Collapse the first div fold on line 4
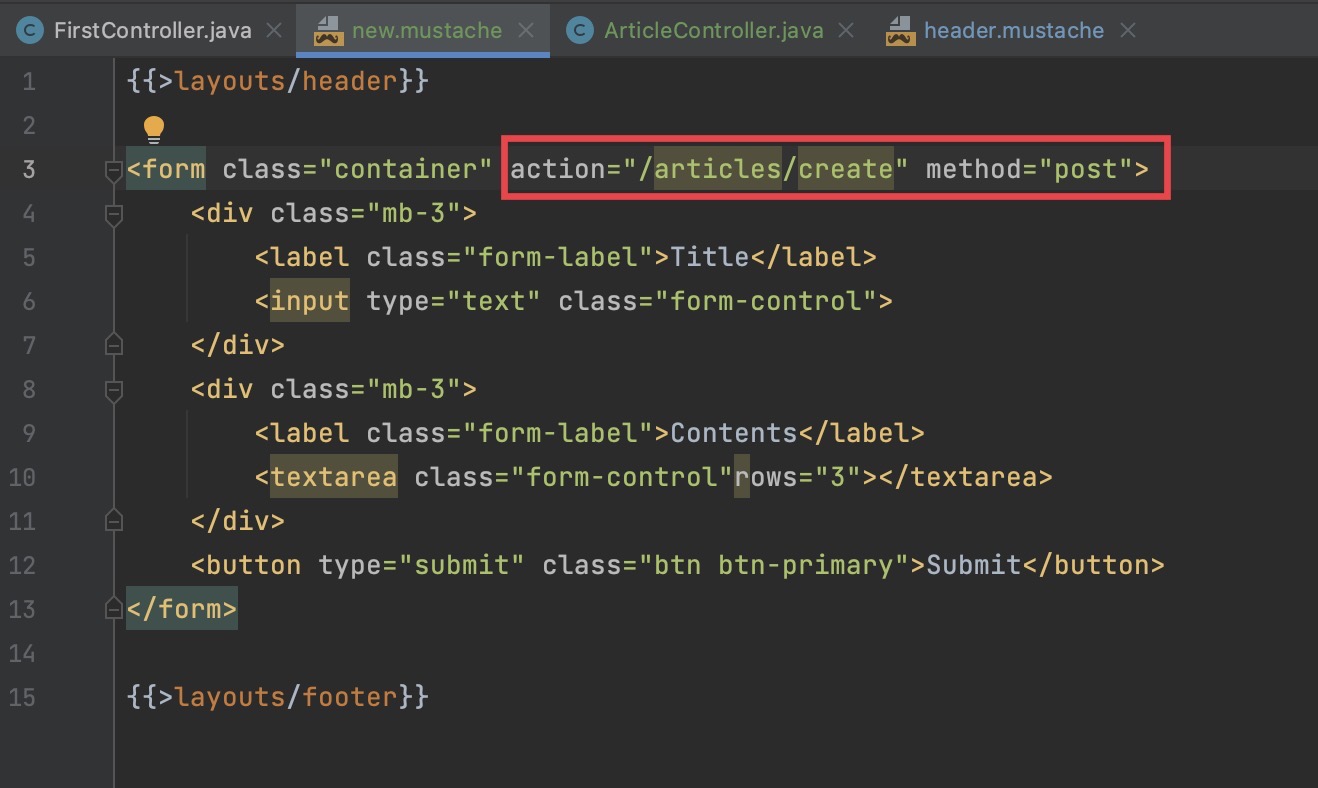Image resolution: width=1318 pixels, height=788 pixels. point(114,214)
